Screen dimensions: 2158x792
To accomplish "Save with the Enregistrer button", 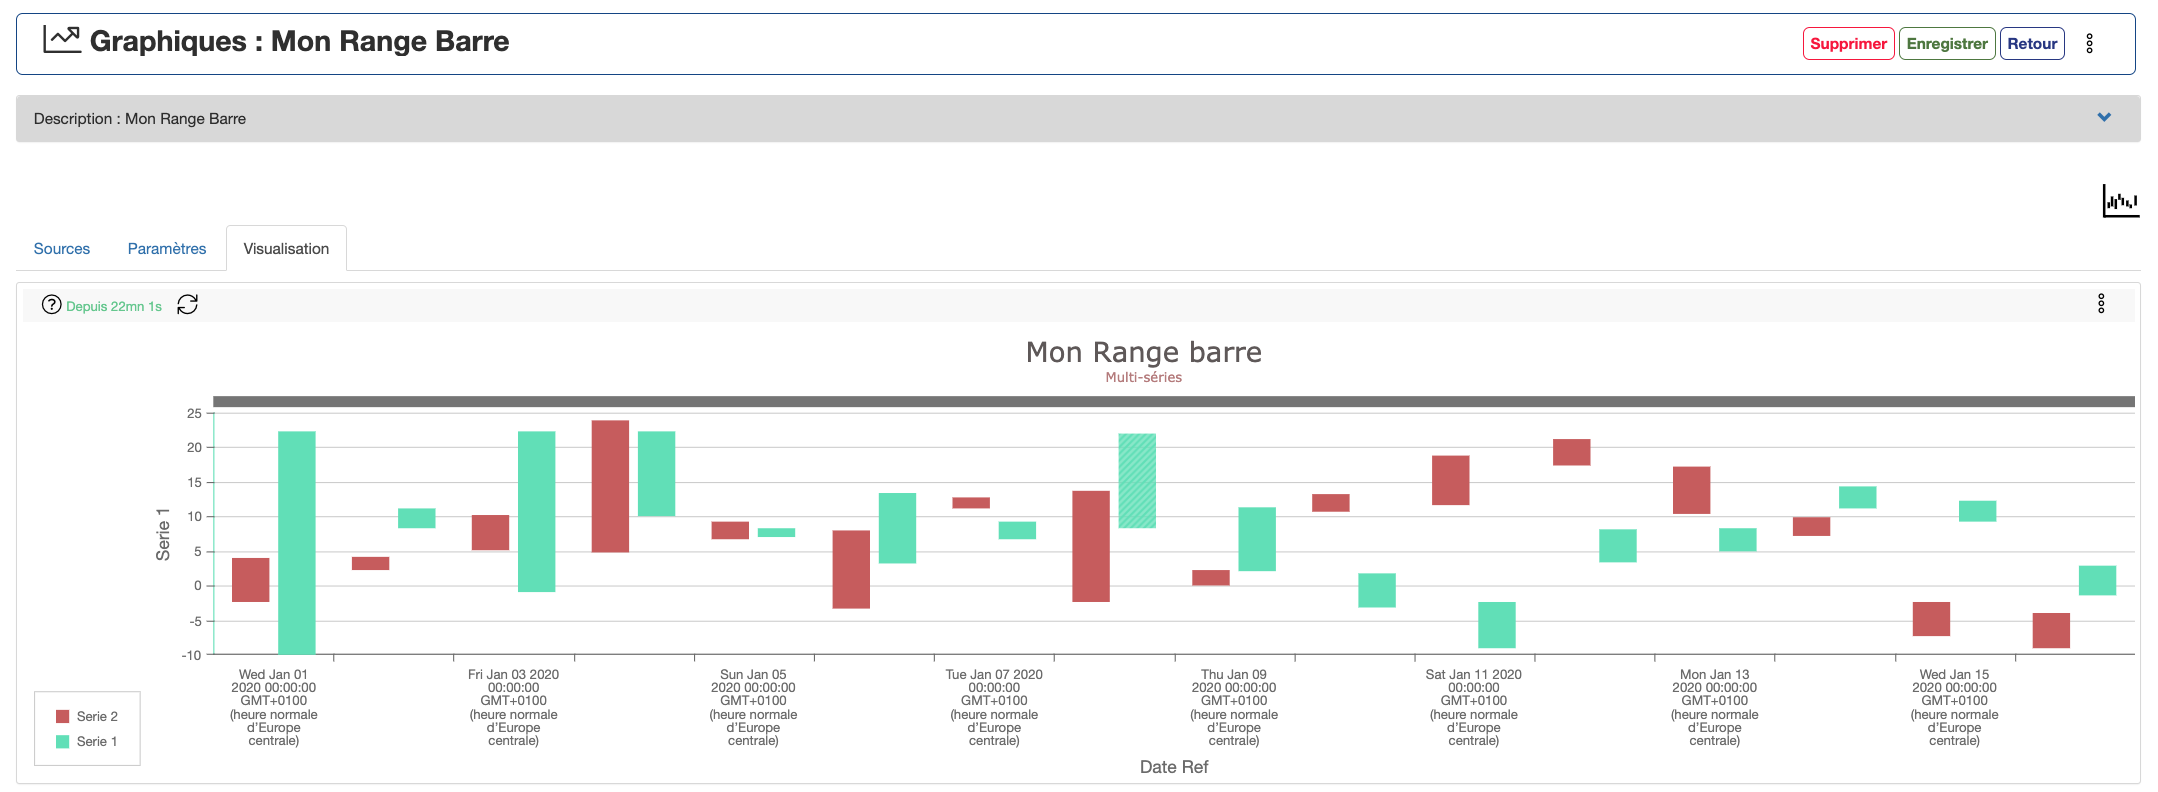I will click(x=1946, y=44).
